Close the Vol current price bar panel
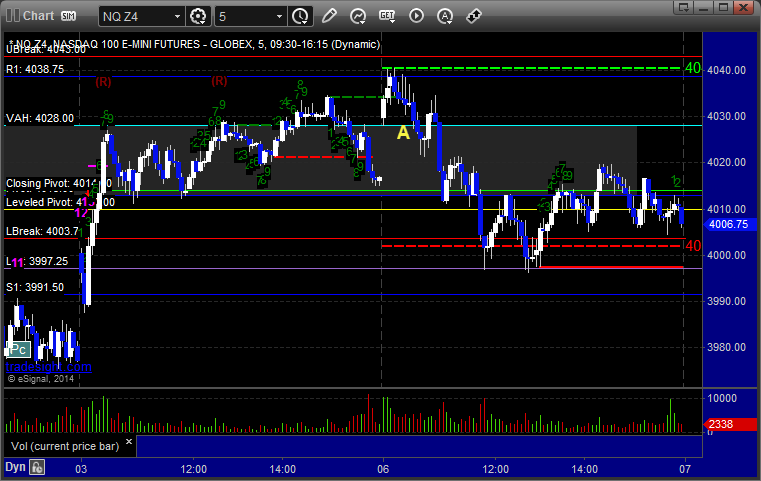The width and height of the screenshot is (761, 481). pyautogui.click(x=129, y=442)
